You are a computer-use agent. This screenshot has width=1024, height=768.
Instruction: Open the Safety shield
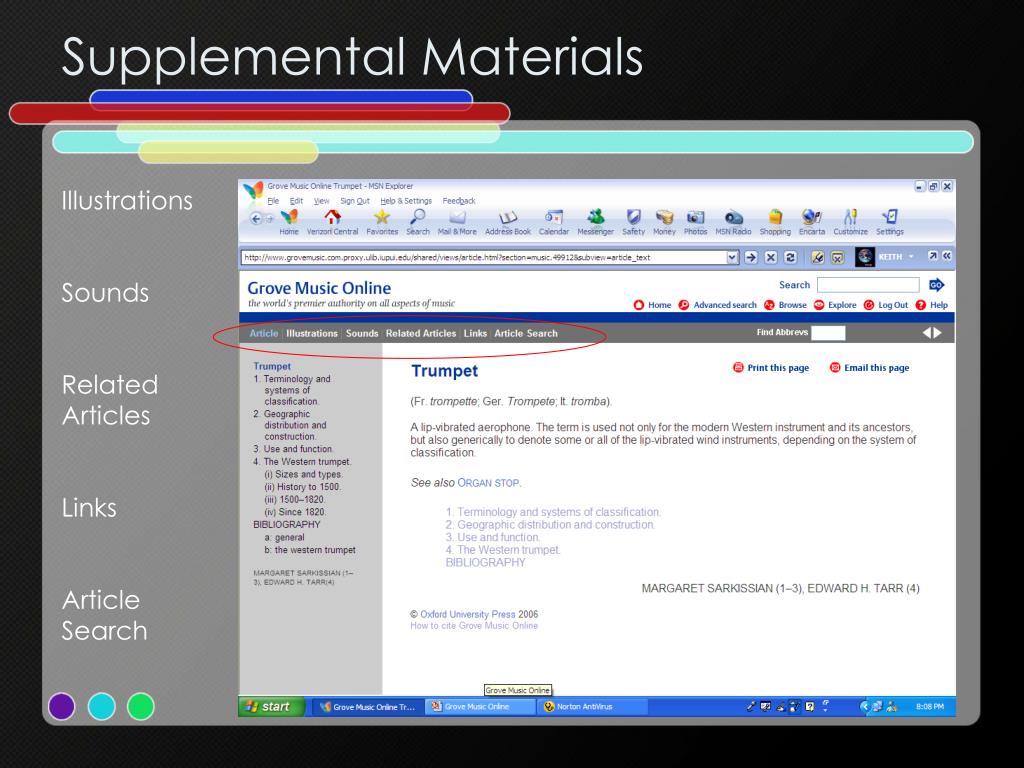click(x=633, y=223)
